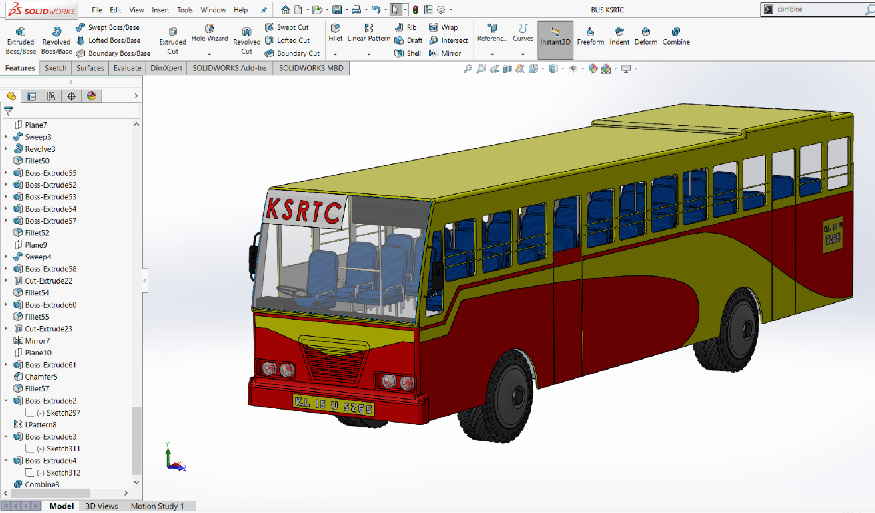
Task: Open the PropertyManager tab in left panel
Action: tap(31, 96)
